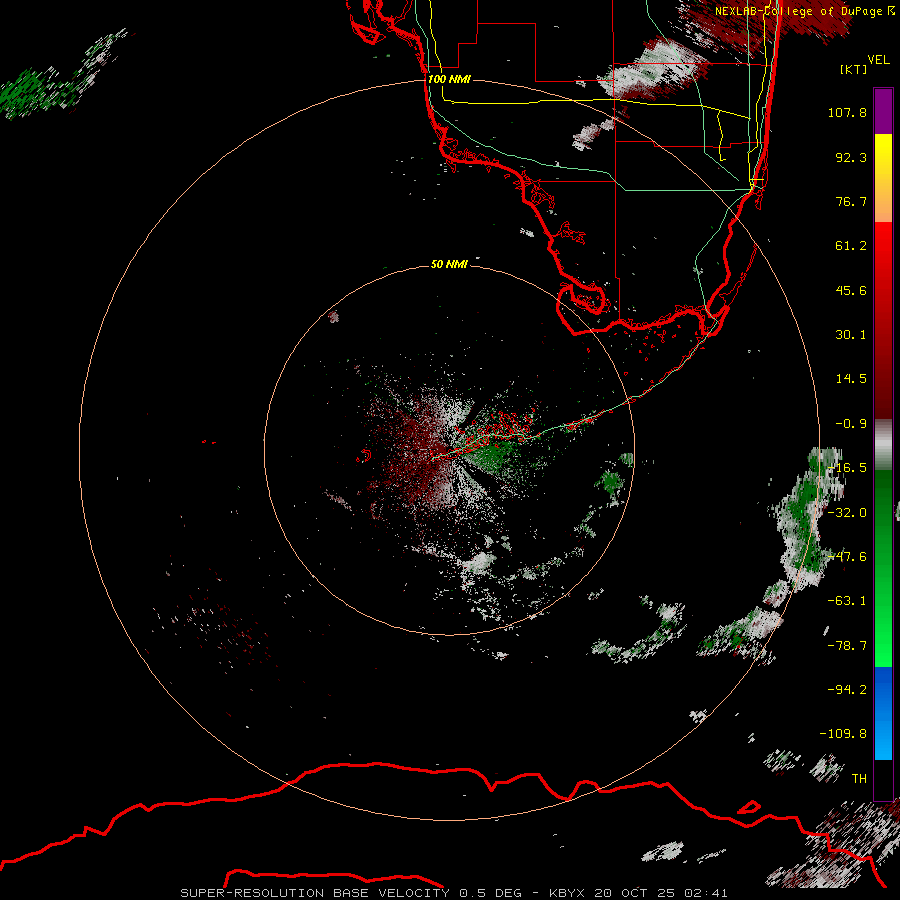900x900 pixels.
Task: Click the -63.1 velocity scale value
Action: 847,601
